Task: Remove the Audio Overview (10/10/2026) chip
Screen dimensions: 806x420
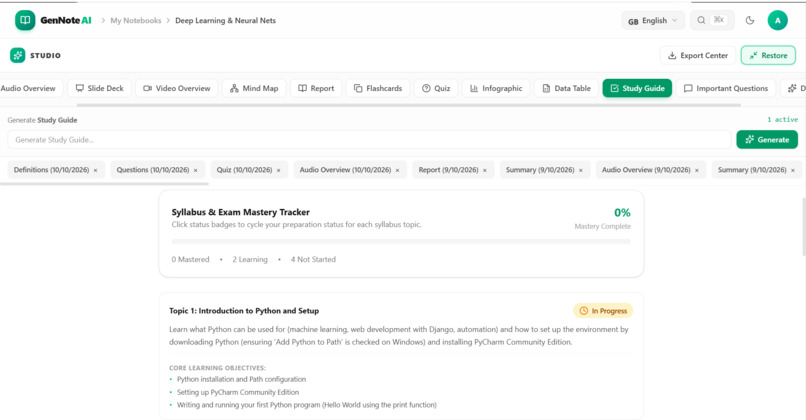Action: coord(397,170)
